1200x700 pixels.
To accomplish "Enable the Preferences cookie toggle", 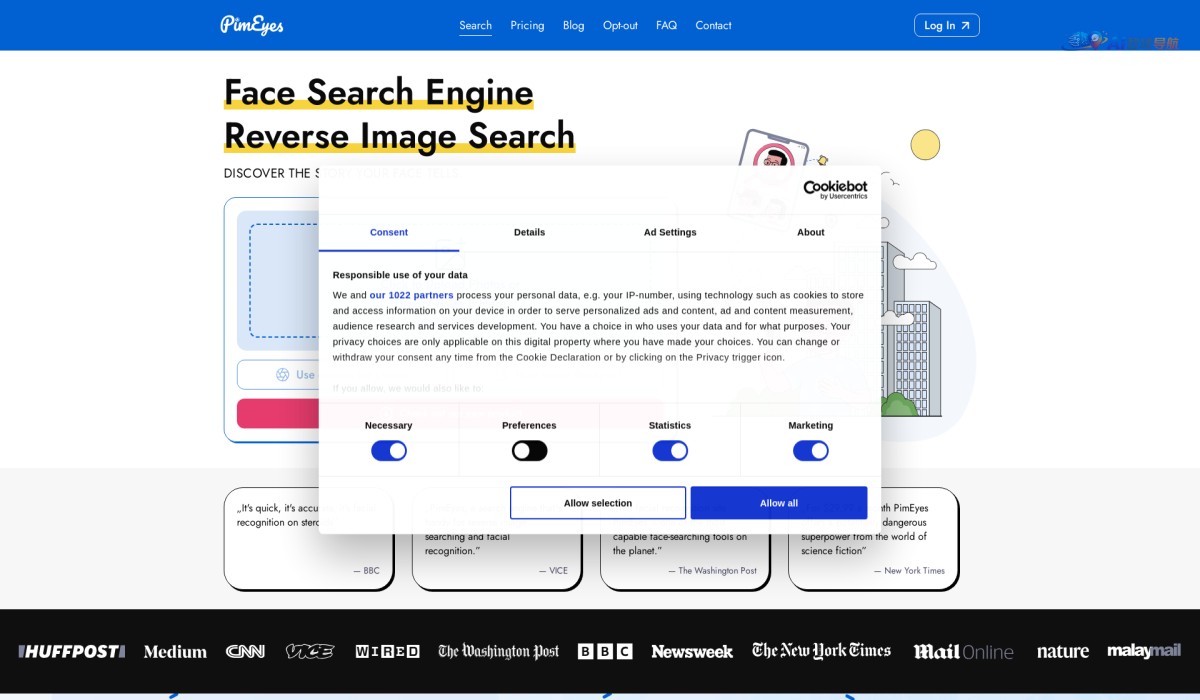I will (529, 451).
